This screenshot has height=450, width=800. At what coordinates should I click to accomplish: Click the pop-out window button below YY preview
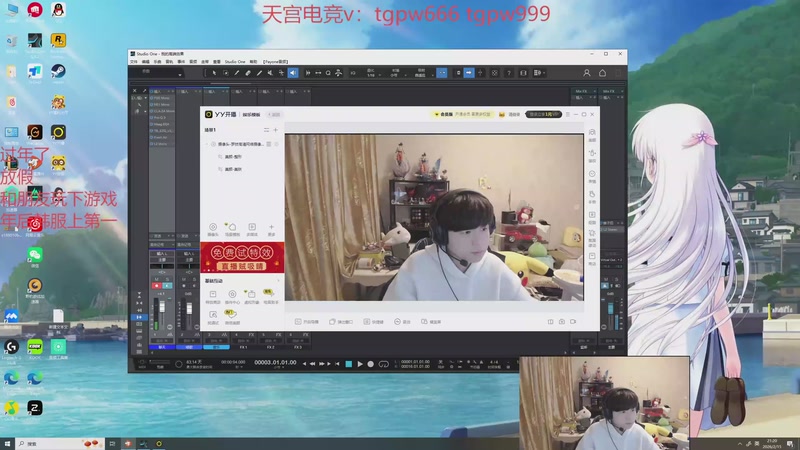(341, 322)
